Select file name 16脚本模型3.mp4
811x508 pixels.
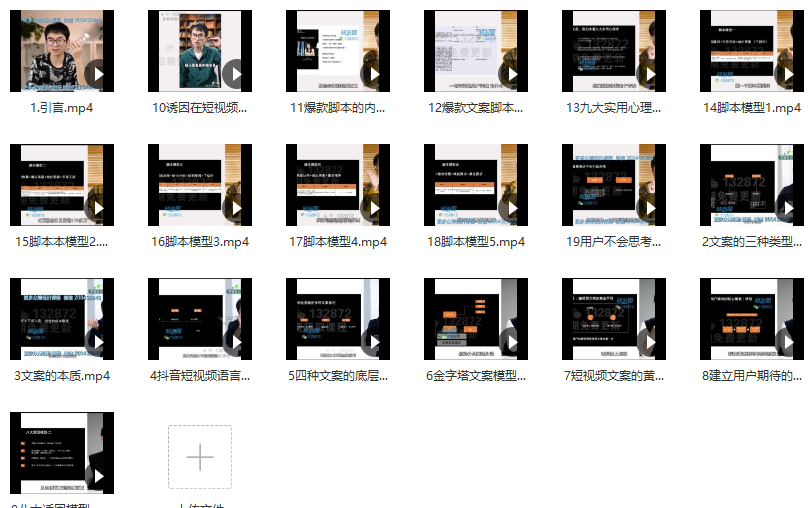point(200,242)
